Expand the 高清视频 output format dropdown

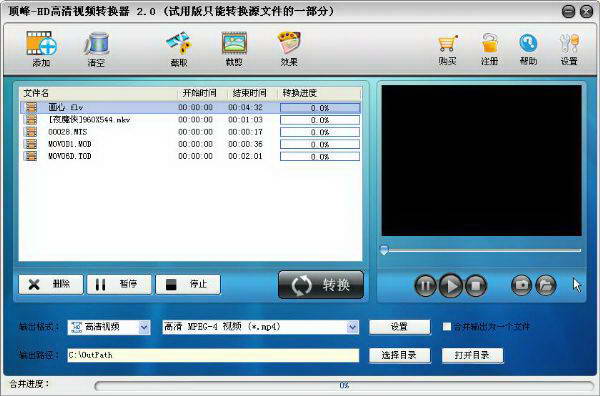click(144, 327)
